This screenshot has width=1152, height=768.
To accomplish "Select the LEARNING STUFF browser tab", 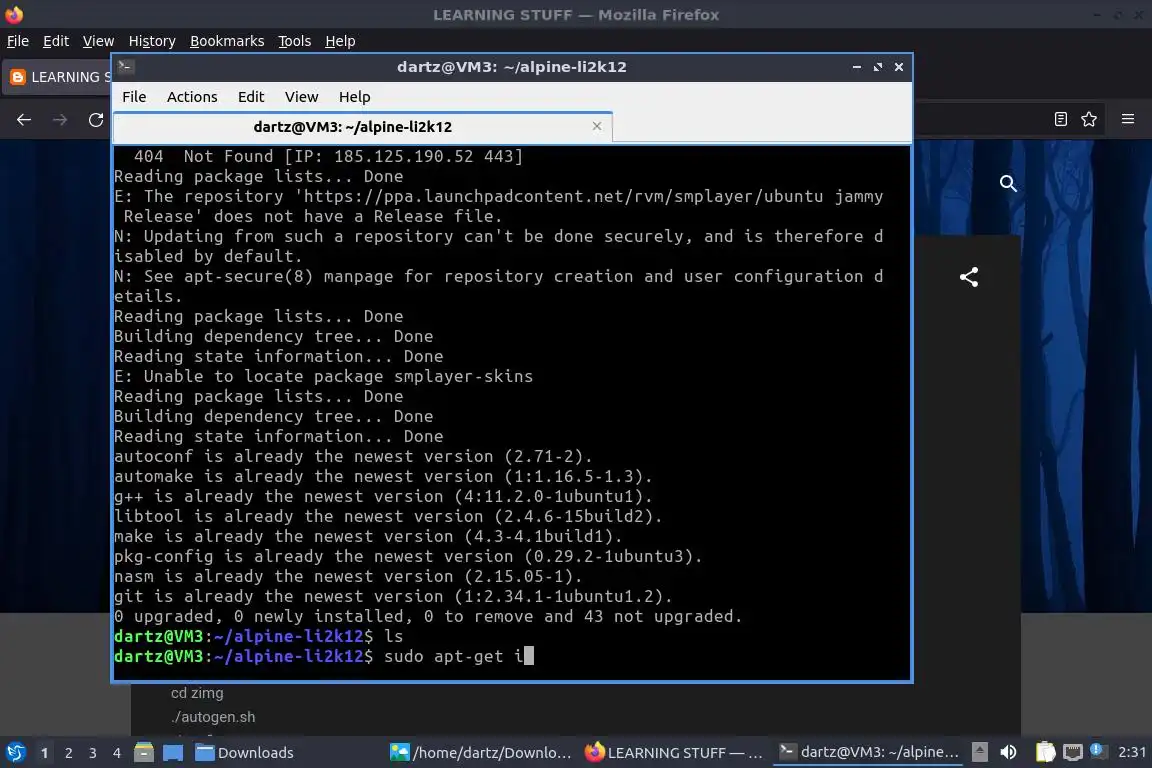I will (58, 76).
